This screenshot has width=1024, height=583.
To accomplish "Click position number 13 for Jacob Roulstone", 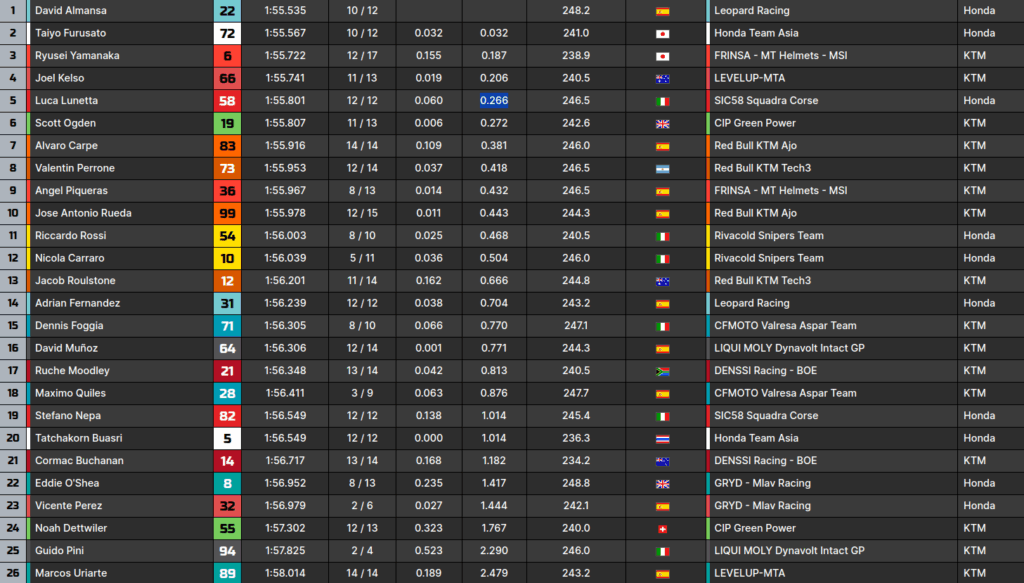I will point(12,281).
